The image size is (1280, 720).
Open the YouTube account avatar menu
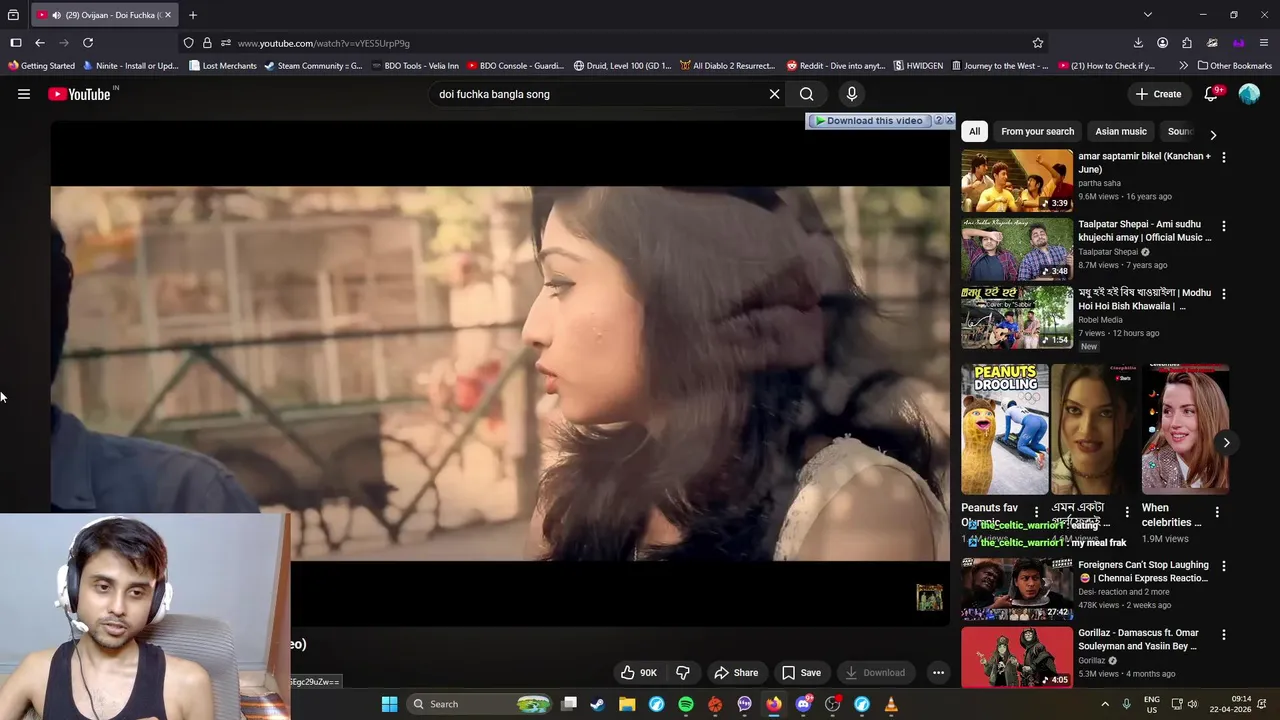pyautogui.click(x=1249, y=94)
